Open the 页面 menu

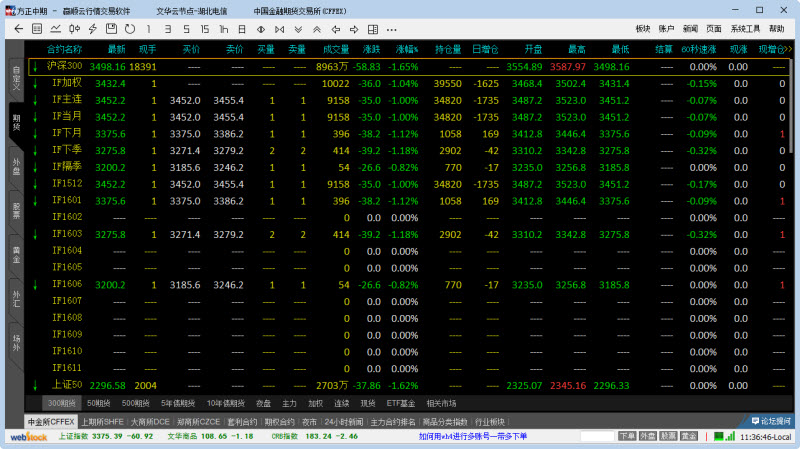click(x=714, y=29)
